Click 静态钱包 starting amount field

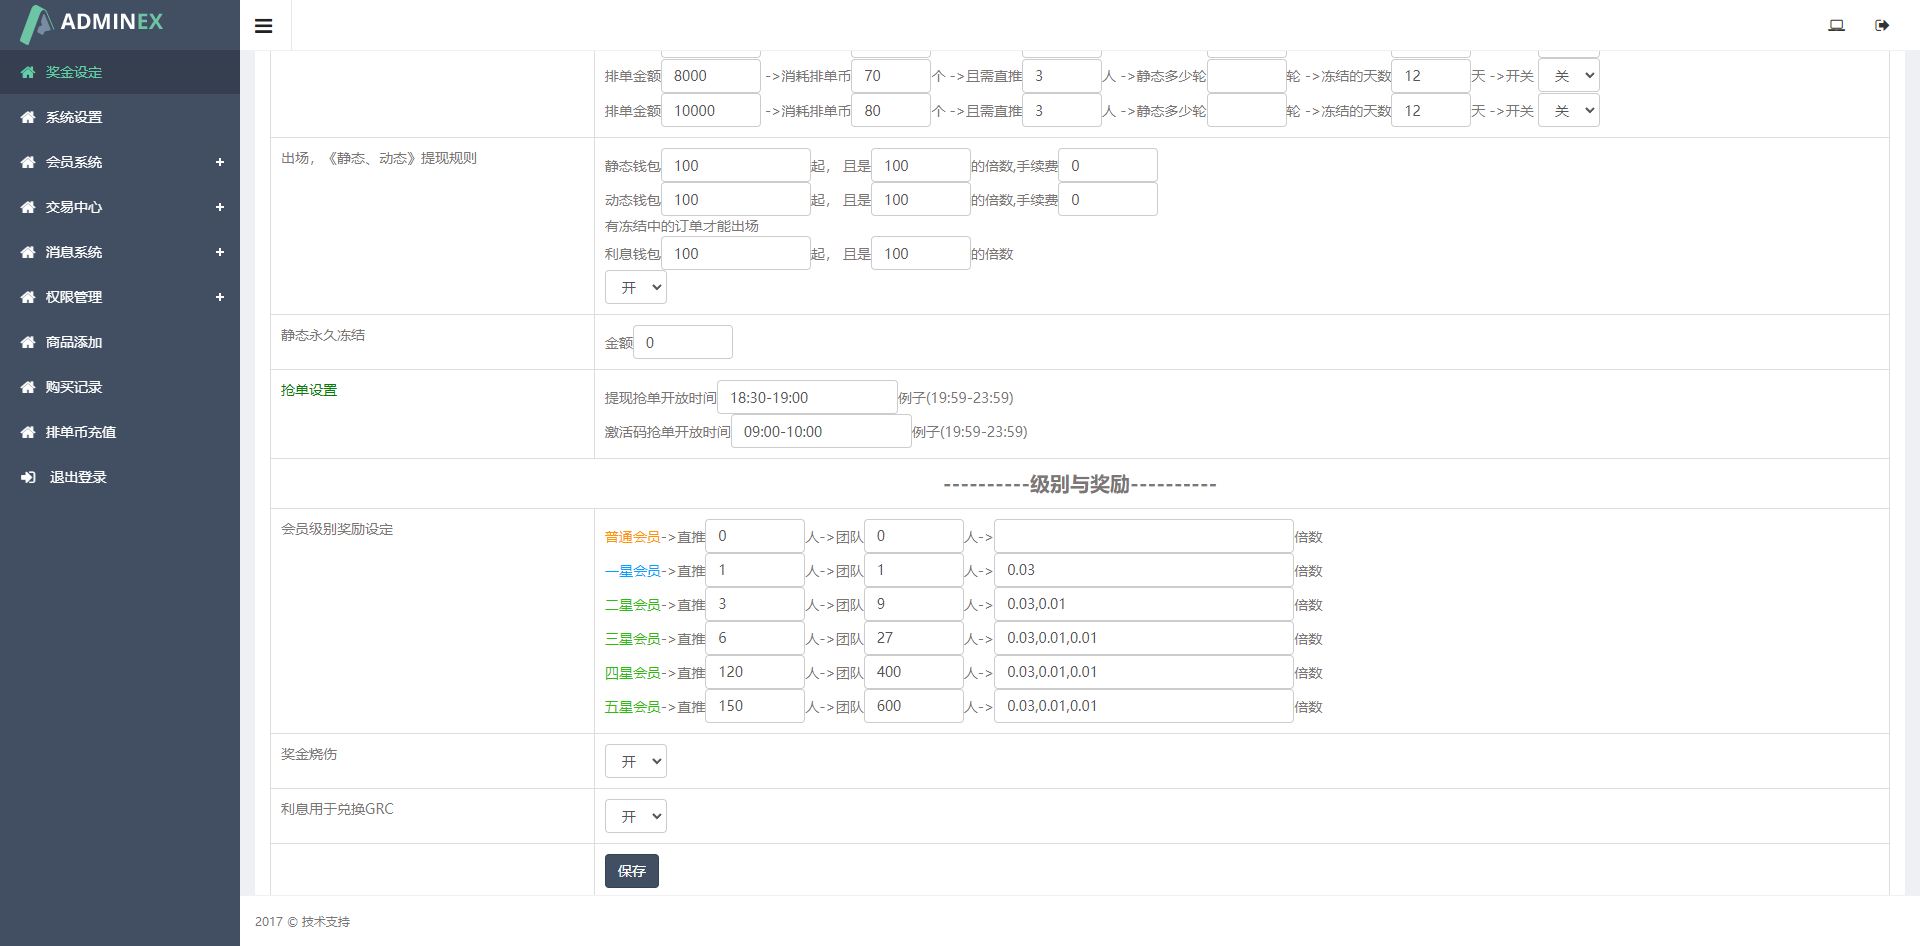pyautogui.click(x=736, y=166)
